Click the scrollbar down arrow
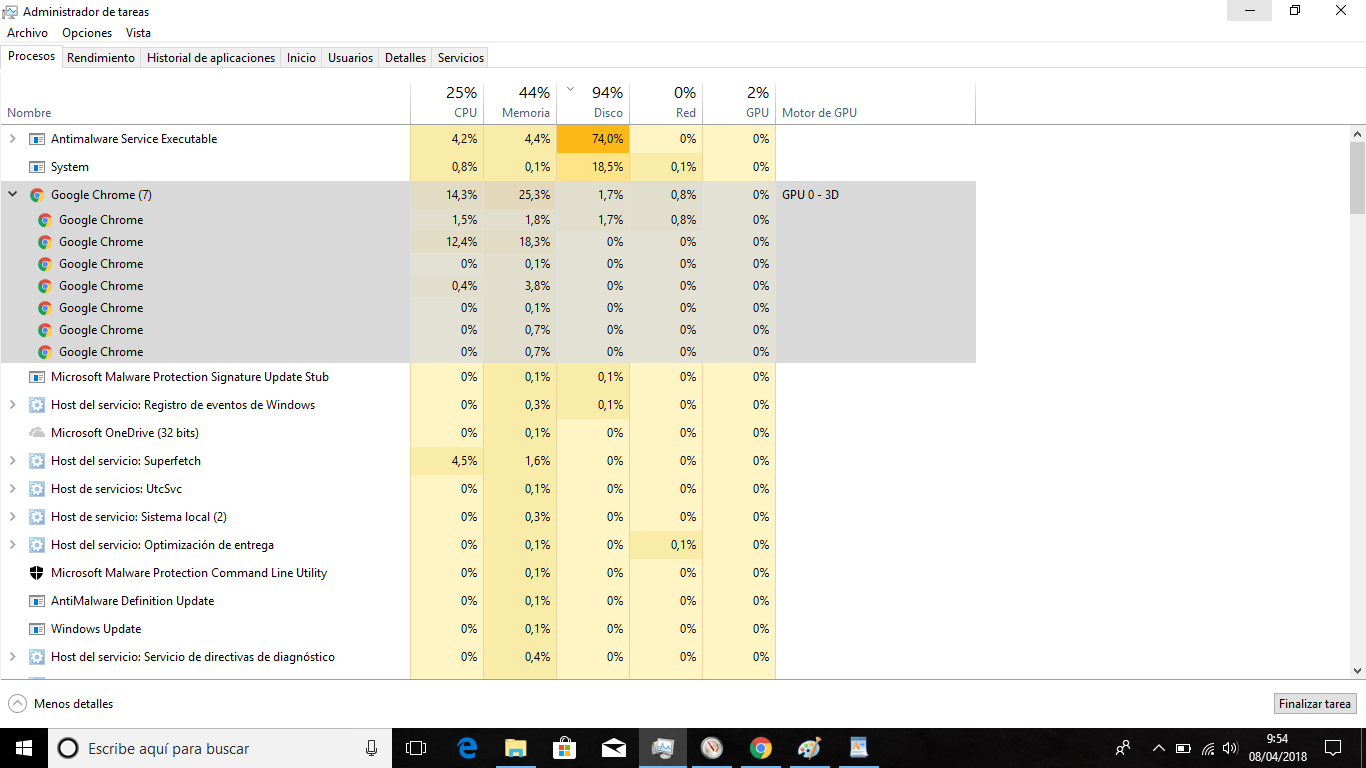 click(1358, 671)
